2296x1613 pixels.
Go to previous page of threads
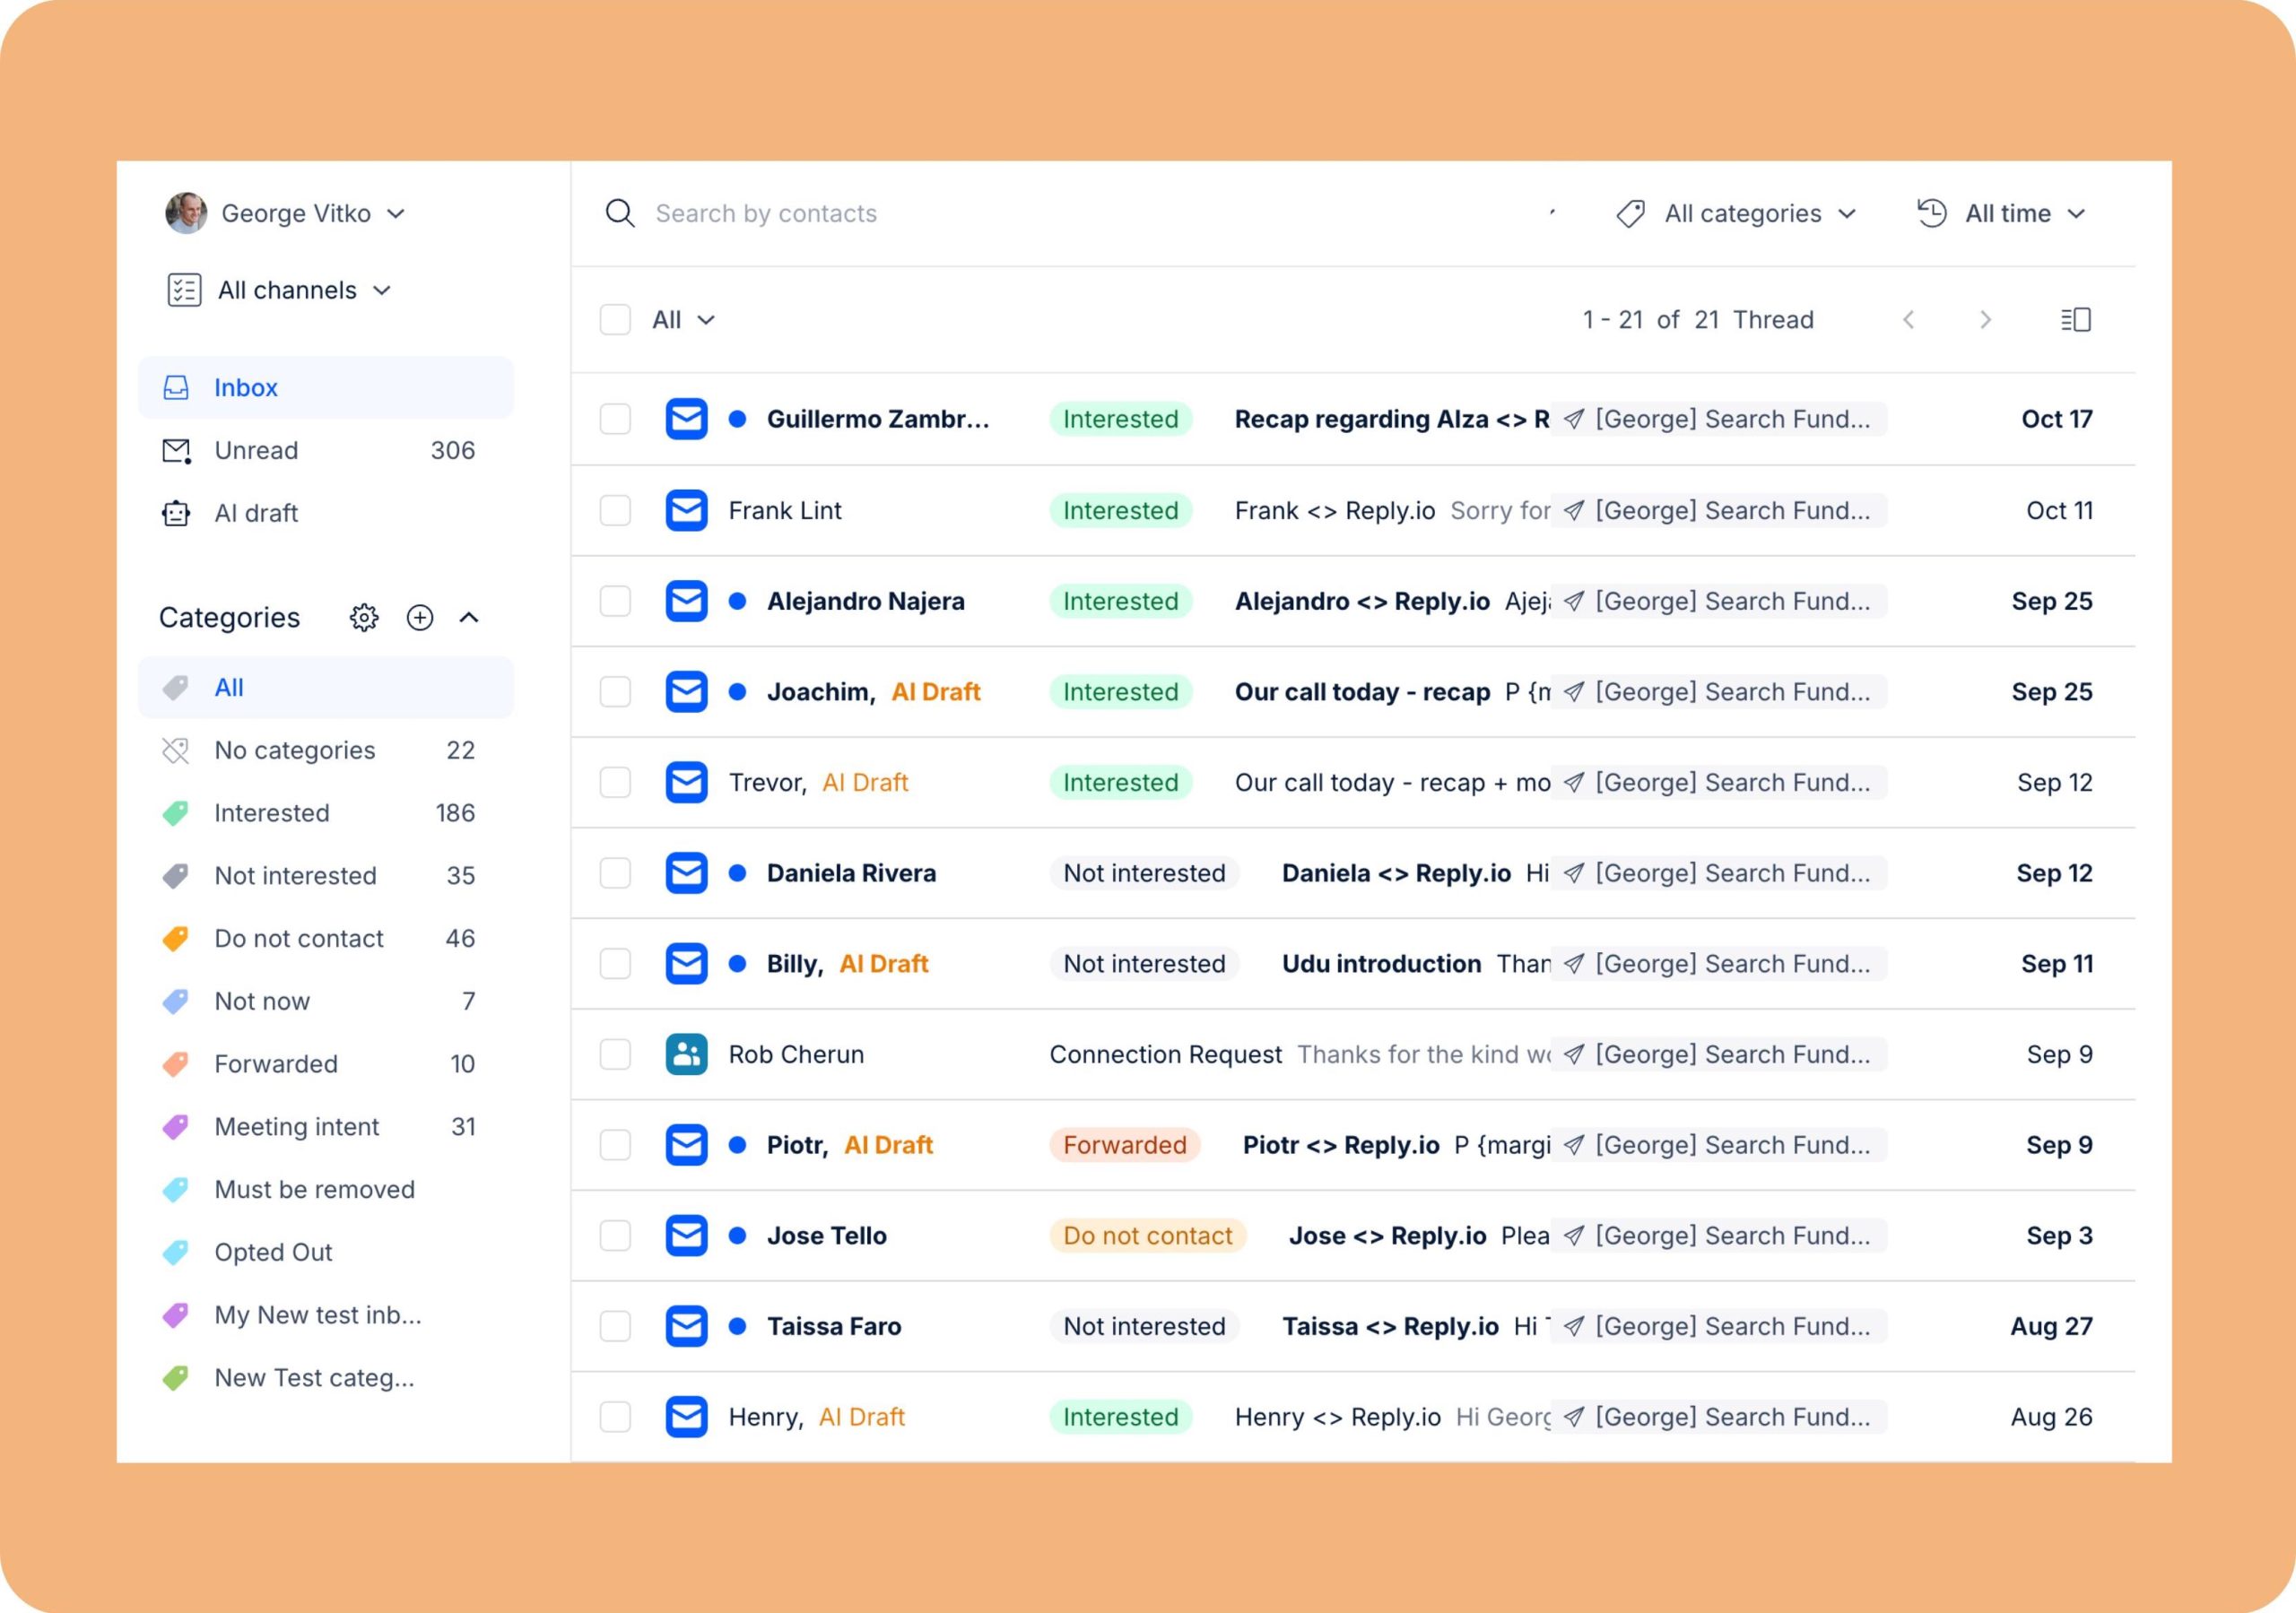point(1909,319)
